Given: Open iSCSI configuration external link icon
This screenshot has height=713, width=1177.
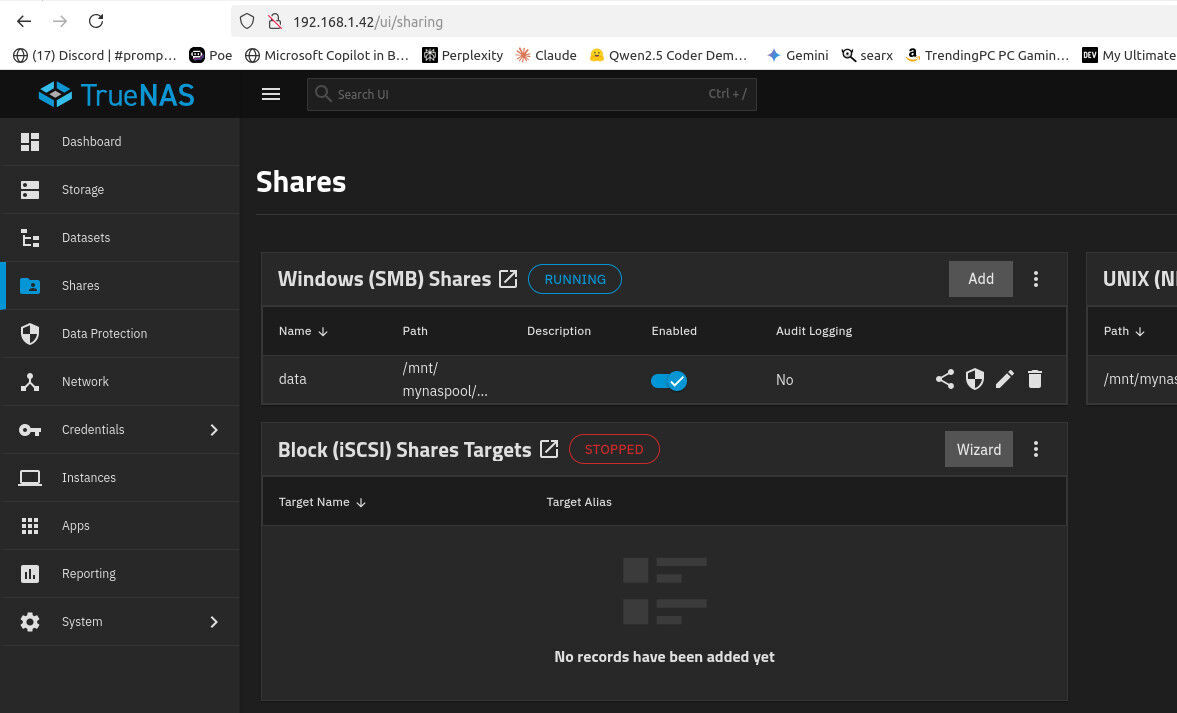Looking at the screenshot, I should 549,449.
